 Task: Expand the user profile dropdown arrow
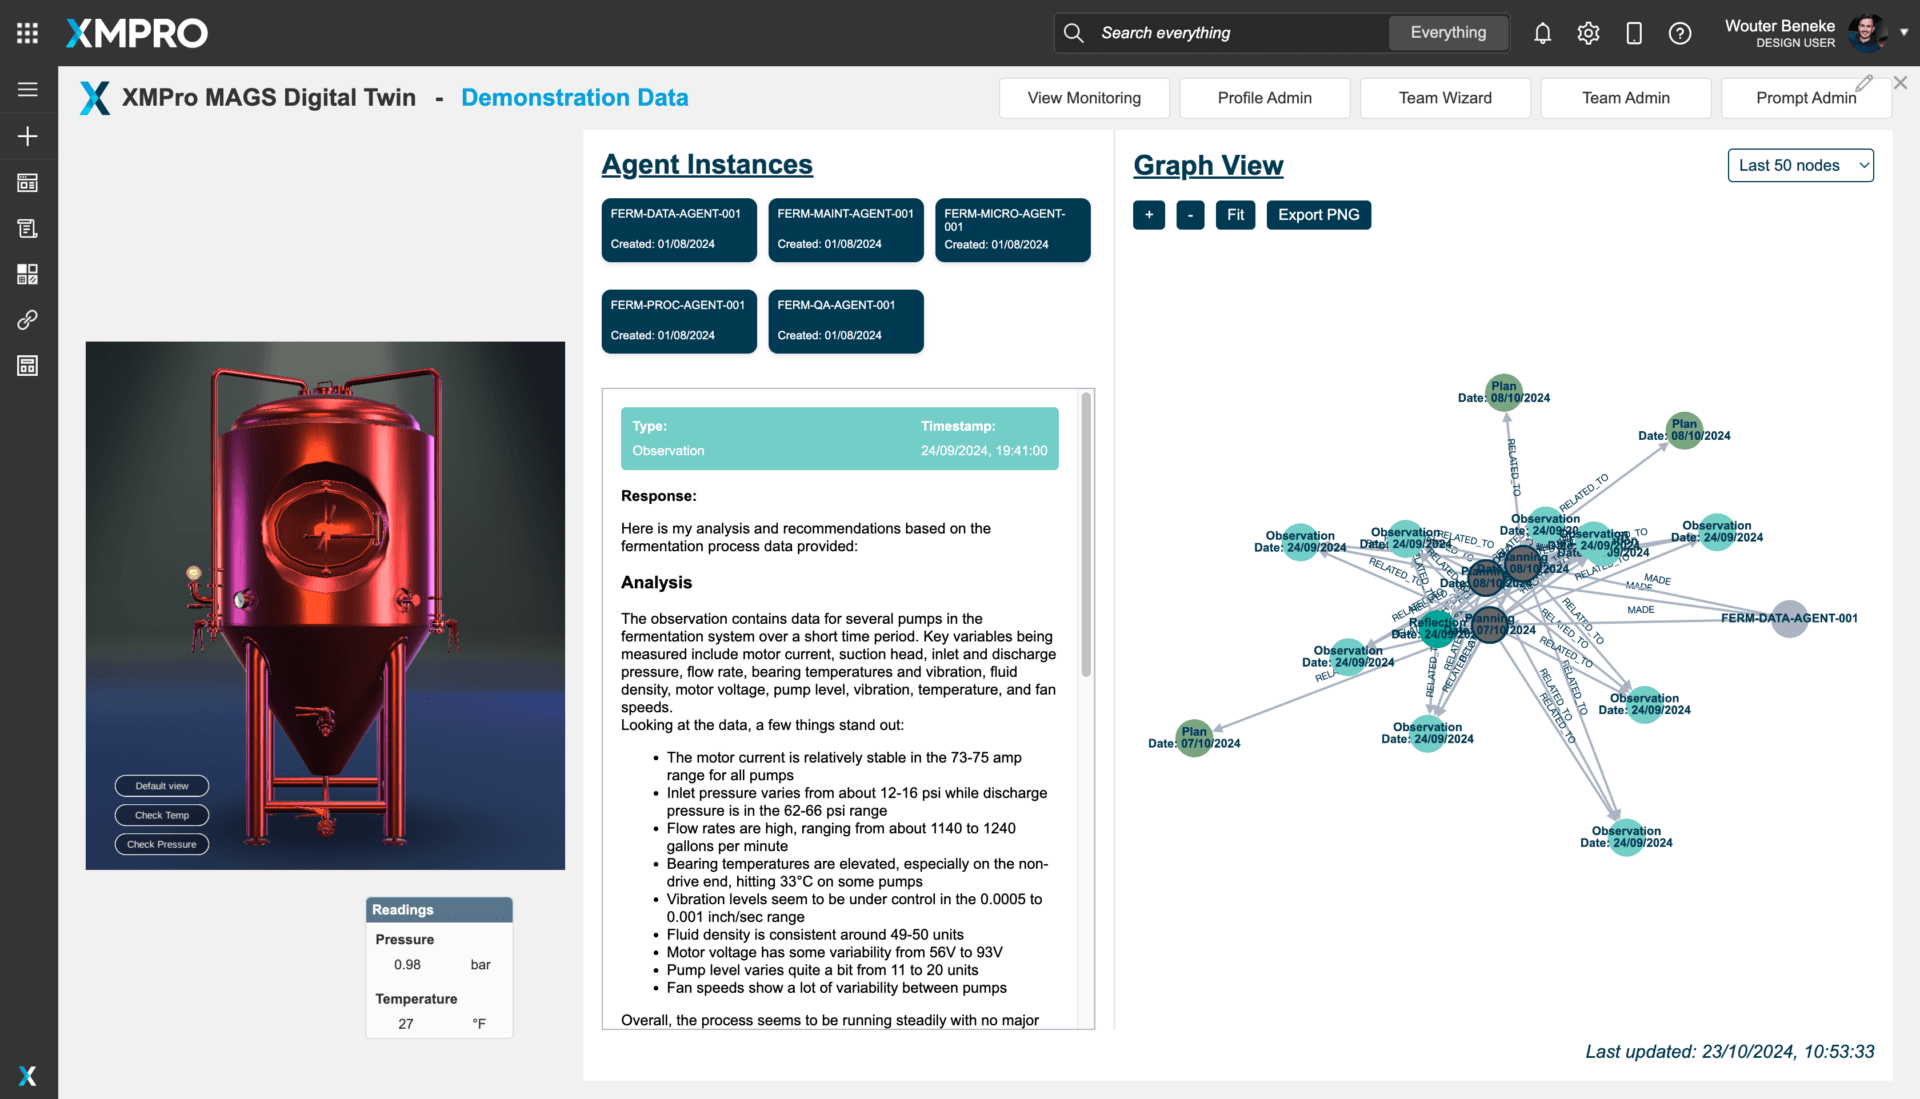click(1904, 33)
